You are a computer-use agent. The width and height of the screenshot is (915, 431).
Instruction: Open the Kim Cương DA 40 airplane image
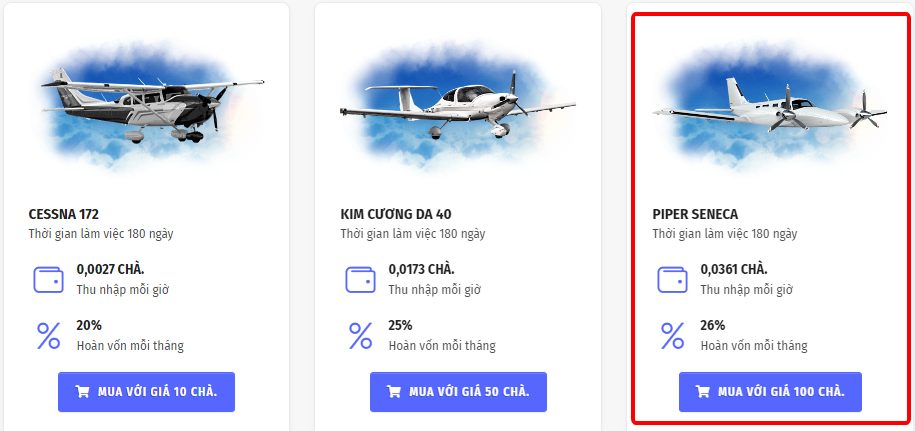coord(459,105)
